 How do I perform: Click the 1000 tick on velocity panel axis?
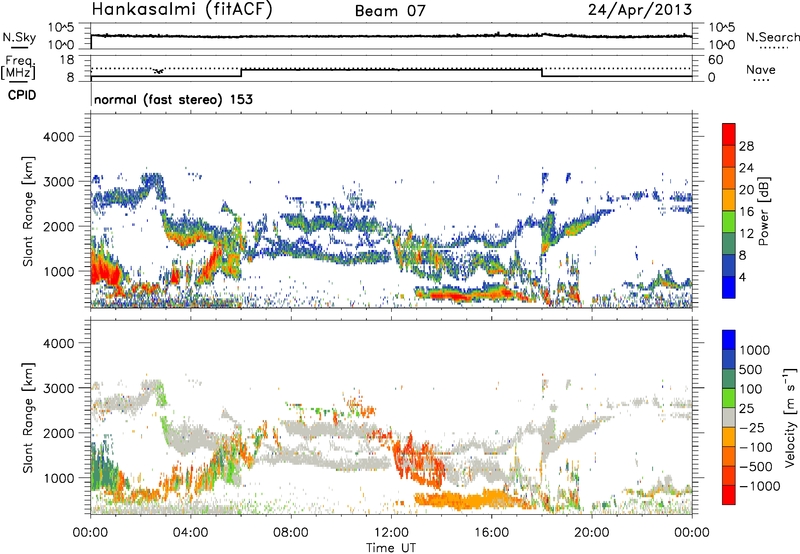58,478
